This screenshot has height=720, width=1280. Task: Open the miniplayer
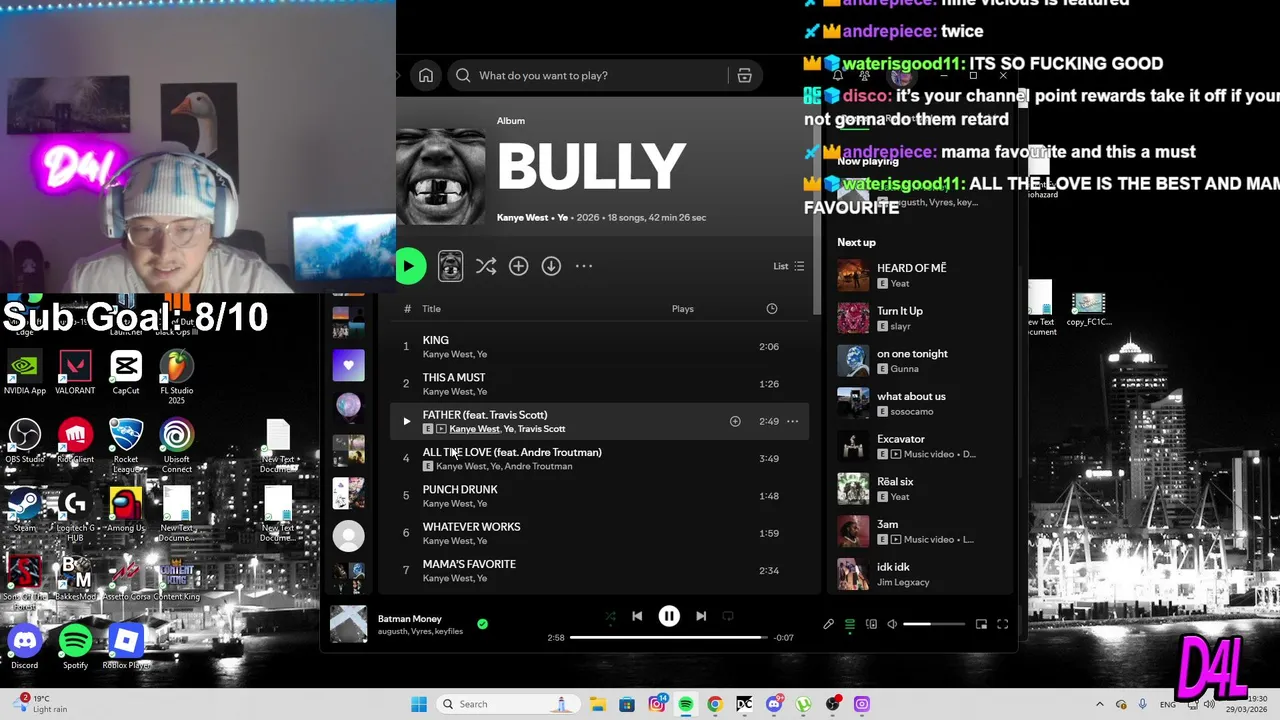click(x=981, y=624)
